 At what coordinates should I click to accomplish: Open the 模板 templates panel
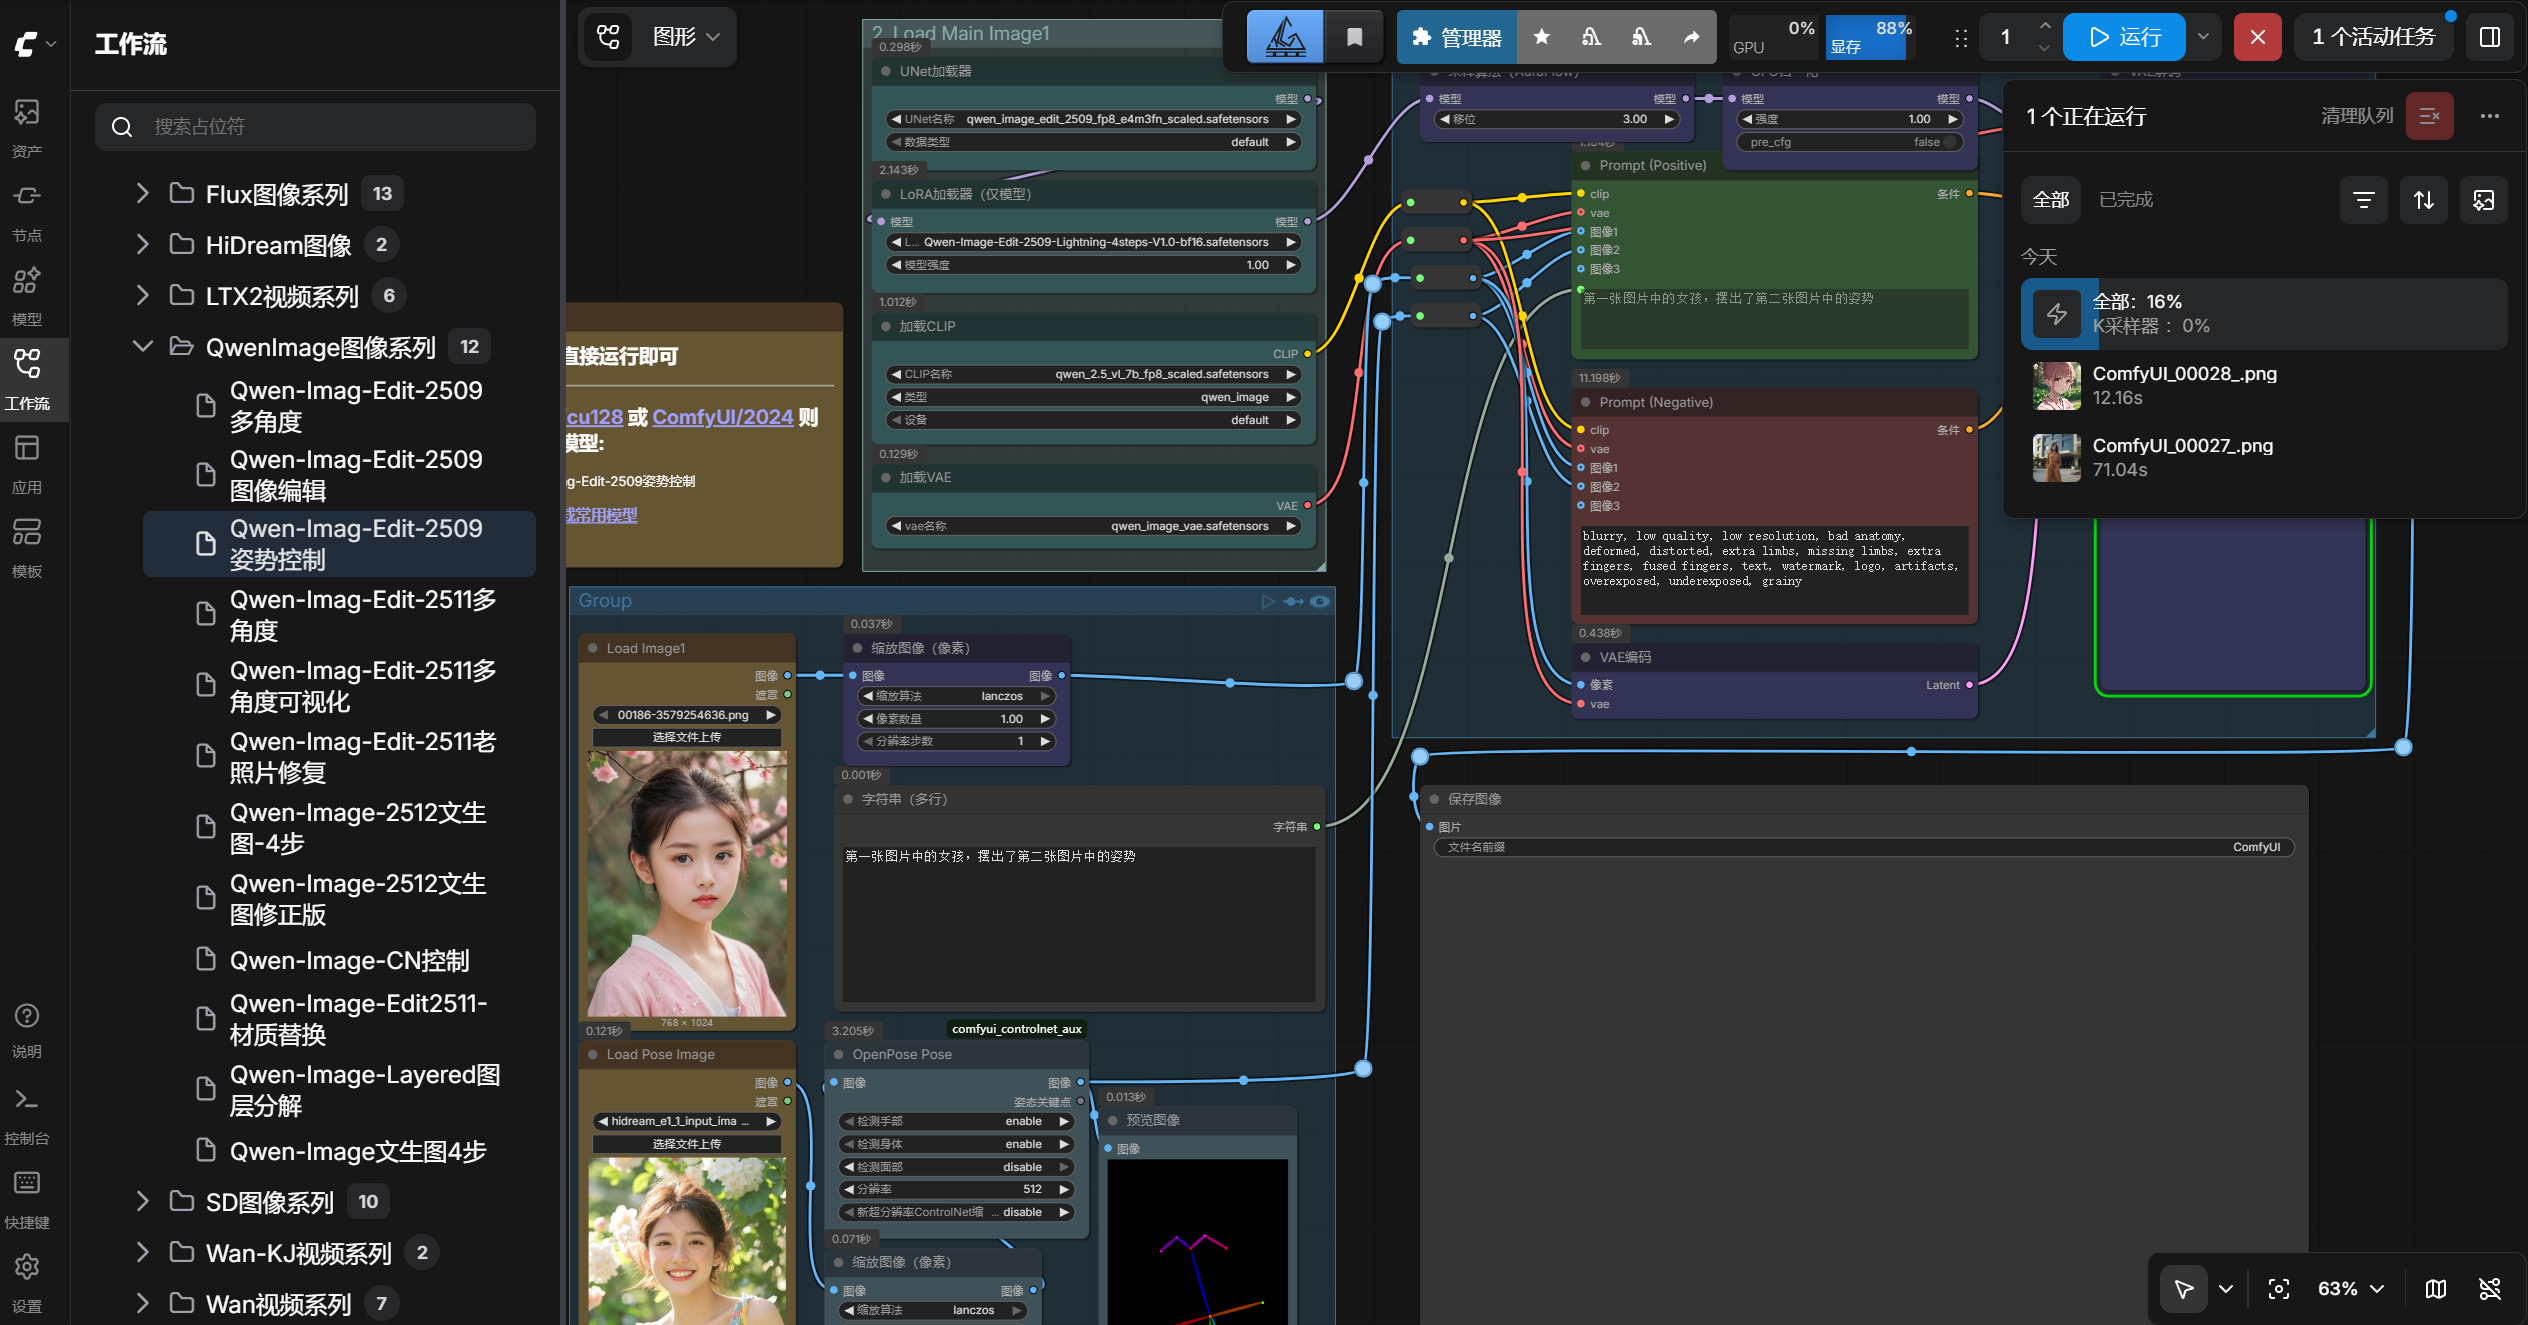coord(27,547)
